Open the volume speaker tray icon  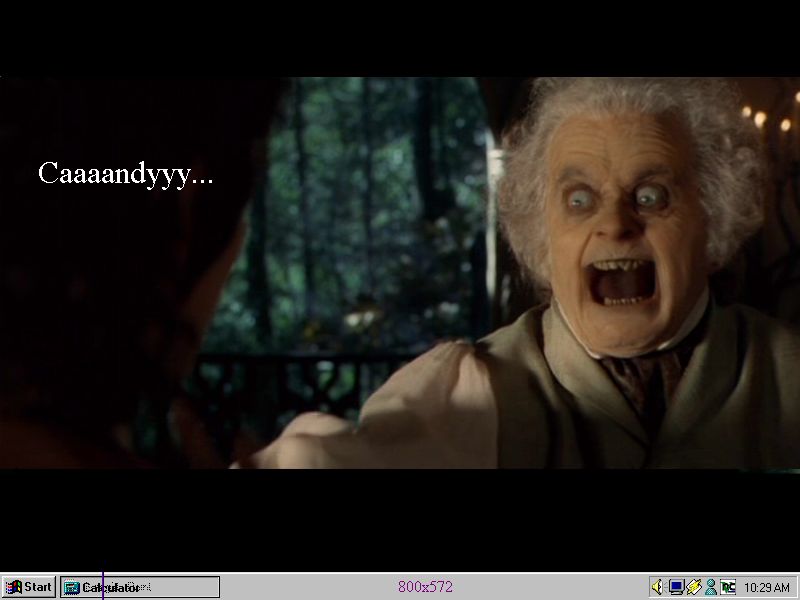(x=658, y=587)
